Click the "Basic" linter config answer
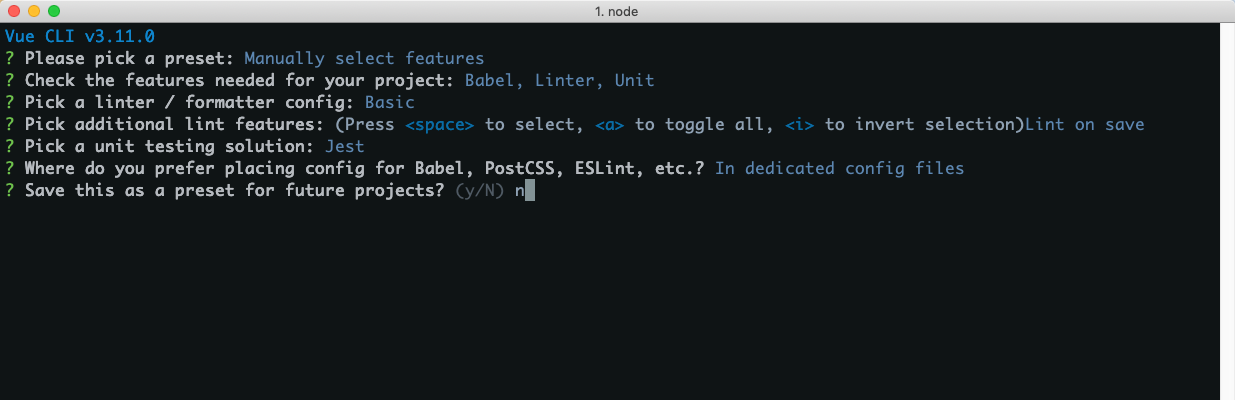The image size is (1235, 400). (x=389, y=102)
